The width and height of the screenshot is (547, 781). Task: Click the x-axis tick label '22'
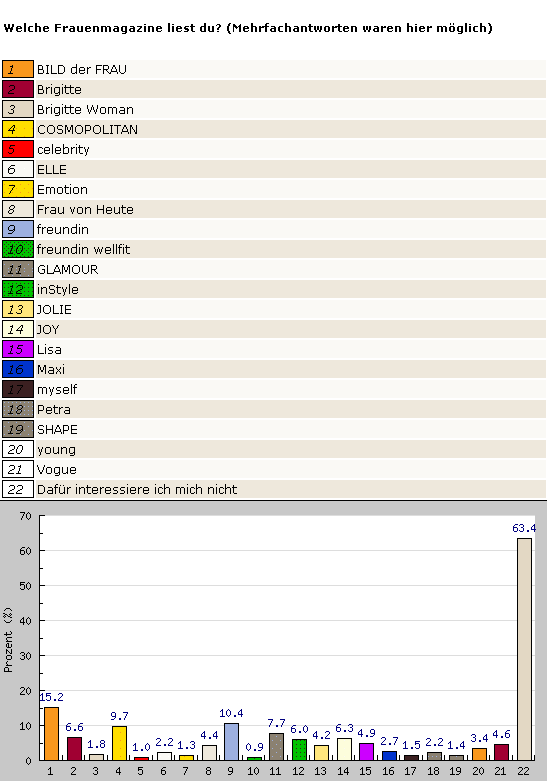[x=523, y=771]
